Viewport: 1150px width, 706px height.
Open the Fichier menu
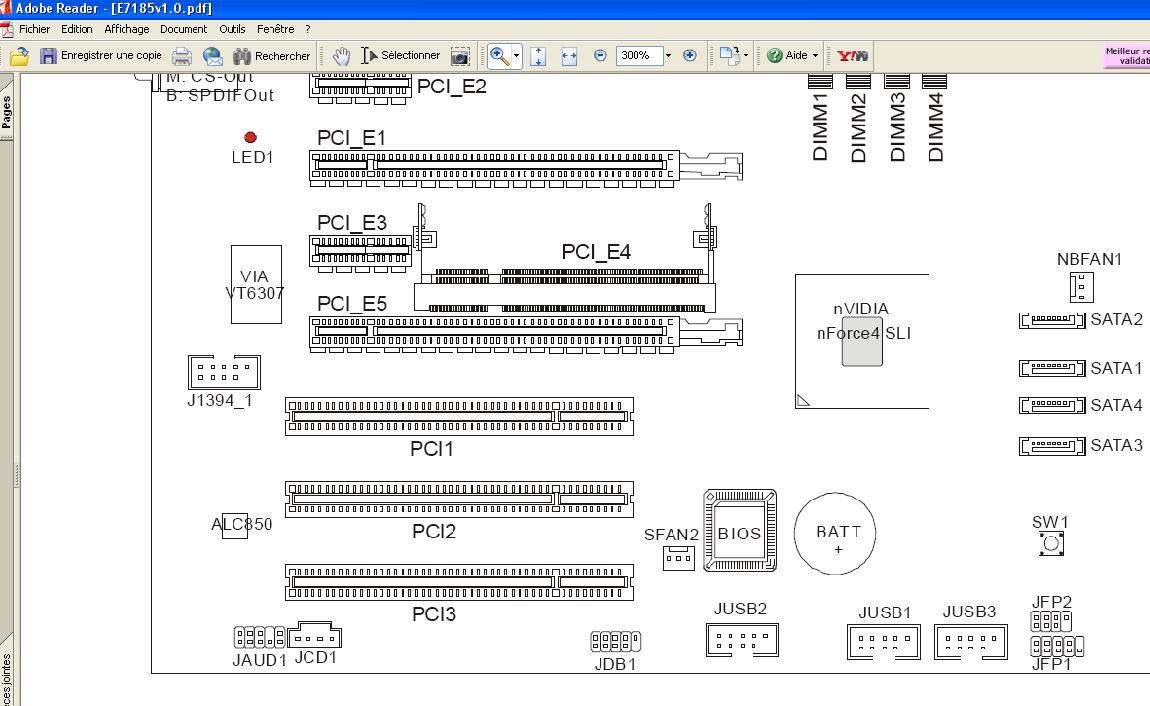(x=34, y=29)
